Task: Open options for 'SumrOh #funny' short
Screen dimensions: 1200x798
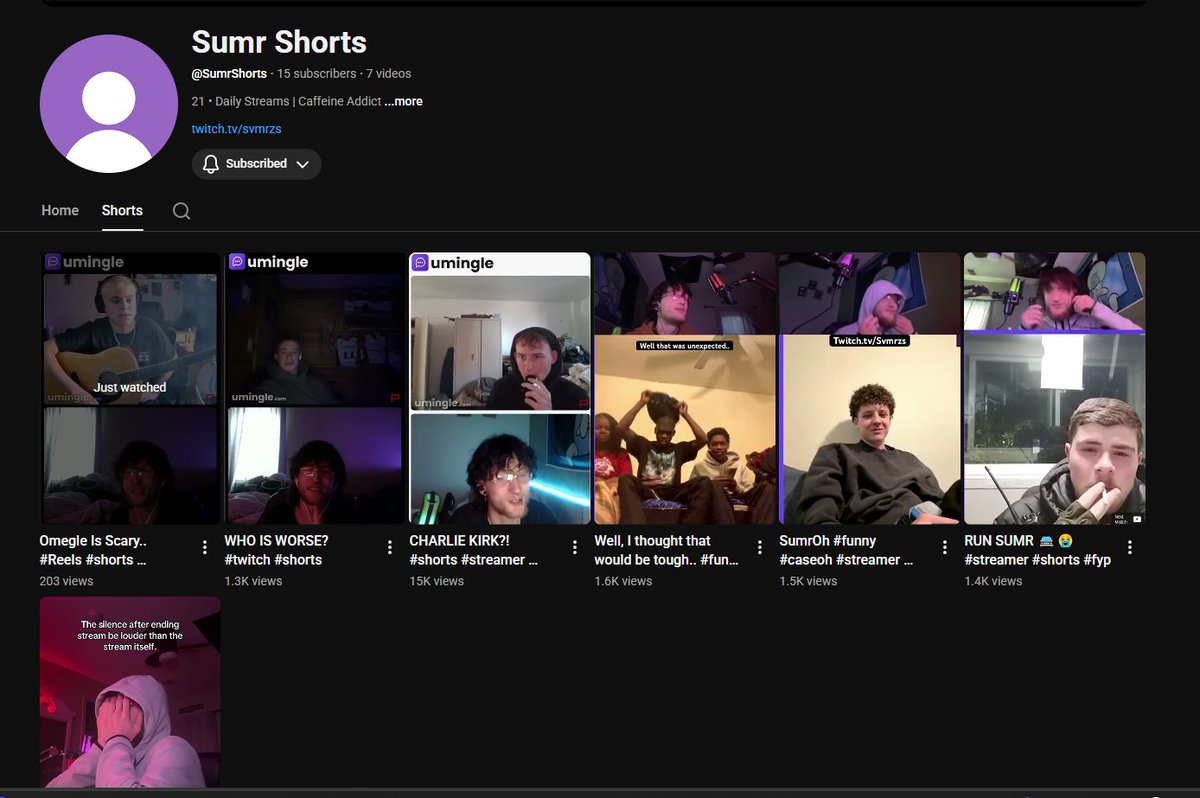Action: [945, 547]
